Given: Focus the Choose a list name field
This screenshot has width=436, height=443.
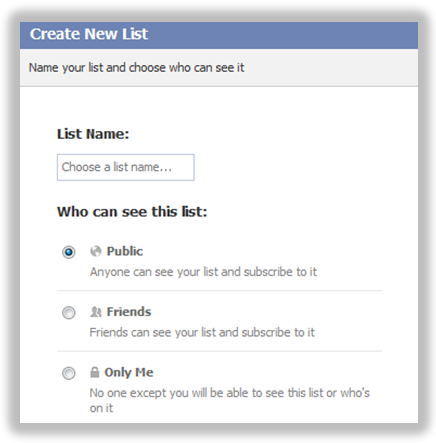Looking at the screenshot, I should click(x=126, y=167).
